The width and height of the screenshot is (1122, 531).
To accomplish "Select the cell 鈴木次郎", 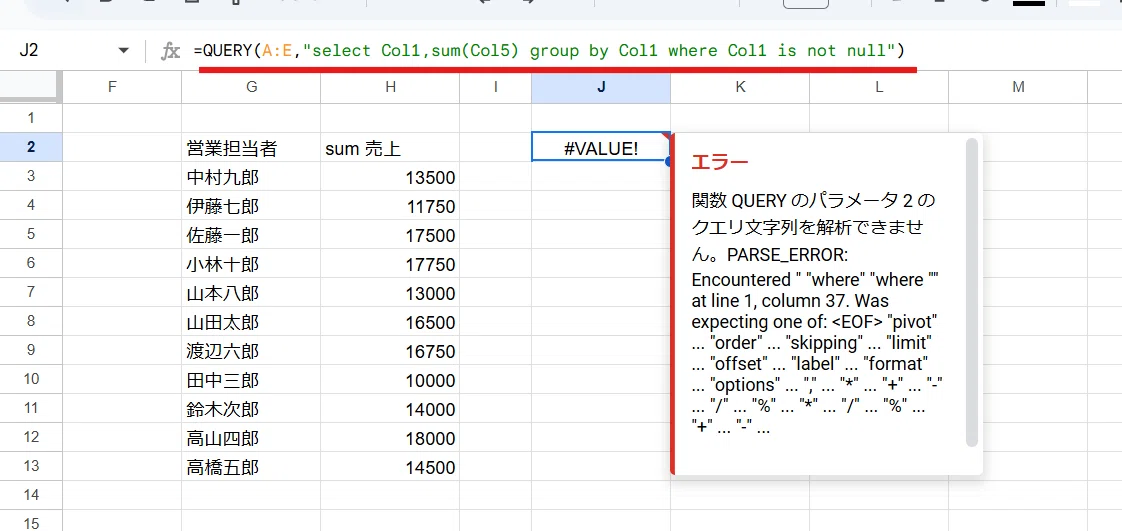I will [250, 409].
